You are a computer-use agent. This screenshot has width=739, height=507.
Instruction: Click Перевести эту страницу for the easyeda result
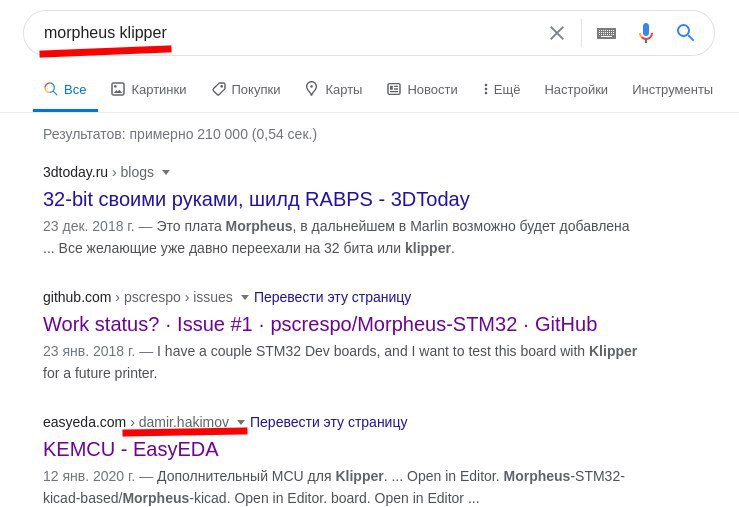328,422
